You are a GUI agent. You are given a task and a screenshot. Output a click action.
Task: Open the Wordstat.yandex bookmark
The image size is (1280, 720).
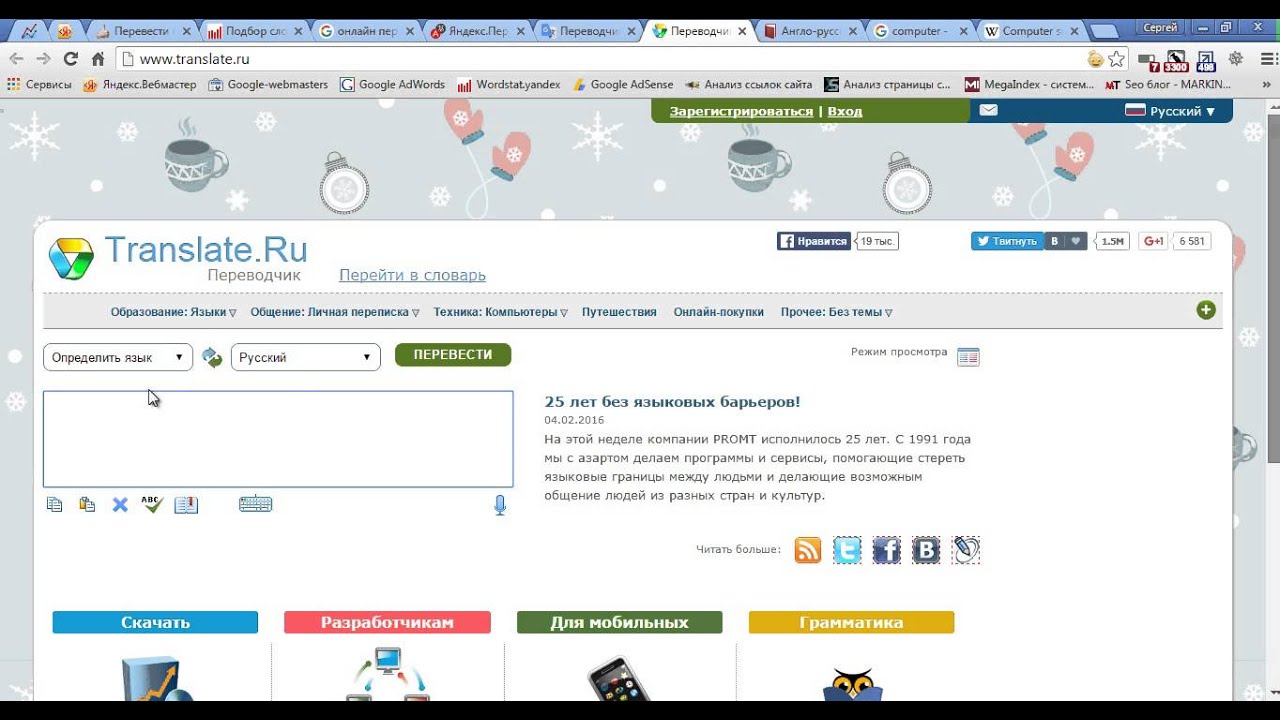tap(509, 85)
